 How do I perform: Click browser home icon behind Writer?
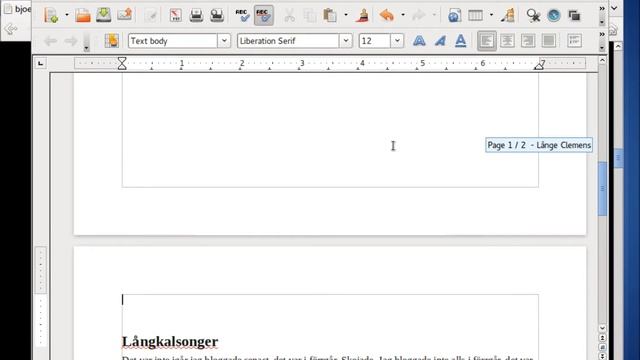coord(613,30)
